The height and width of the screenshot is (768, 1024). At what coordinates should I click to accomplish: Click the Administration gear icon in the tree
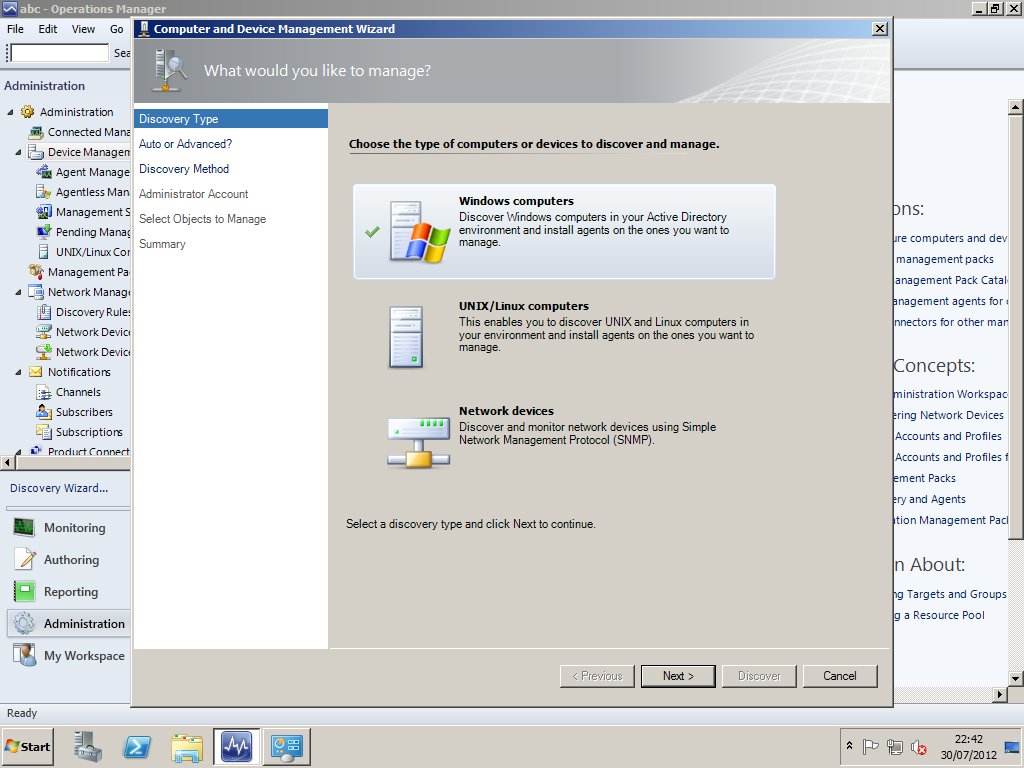27,112
